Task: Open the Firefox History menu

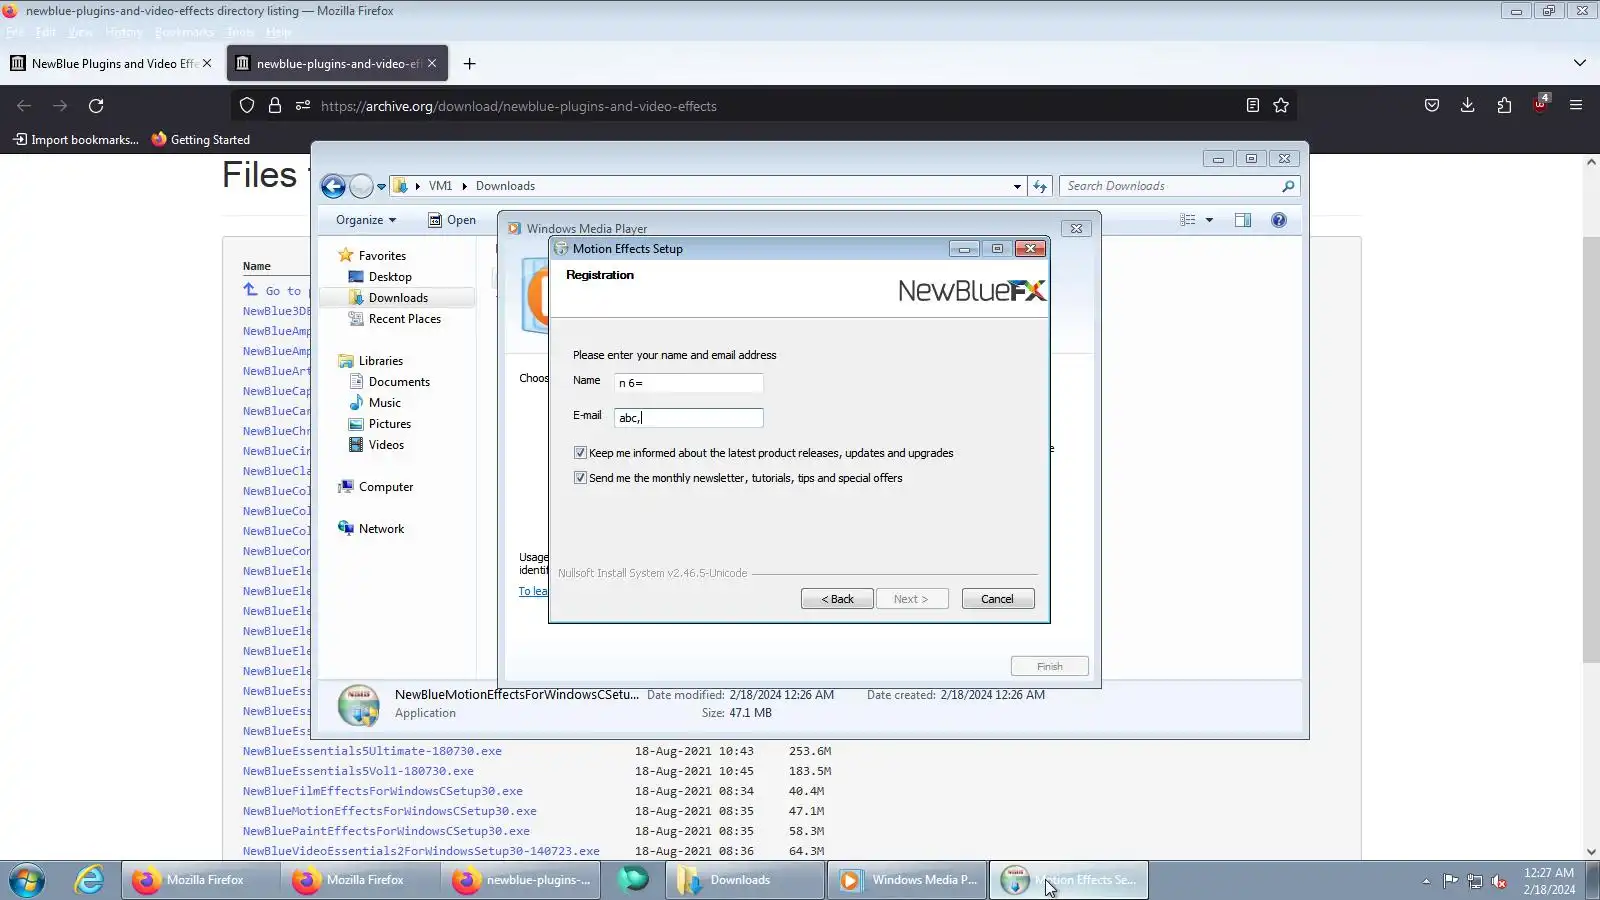Action: 123,32
